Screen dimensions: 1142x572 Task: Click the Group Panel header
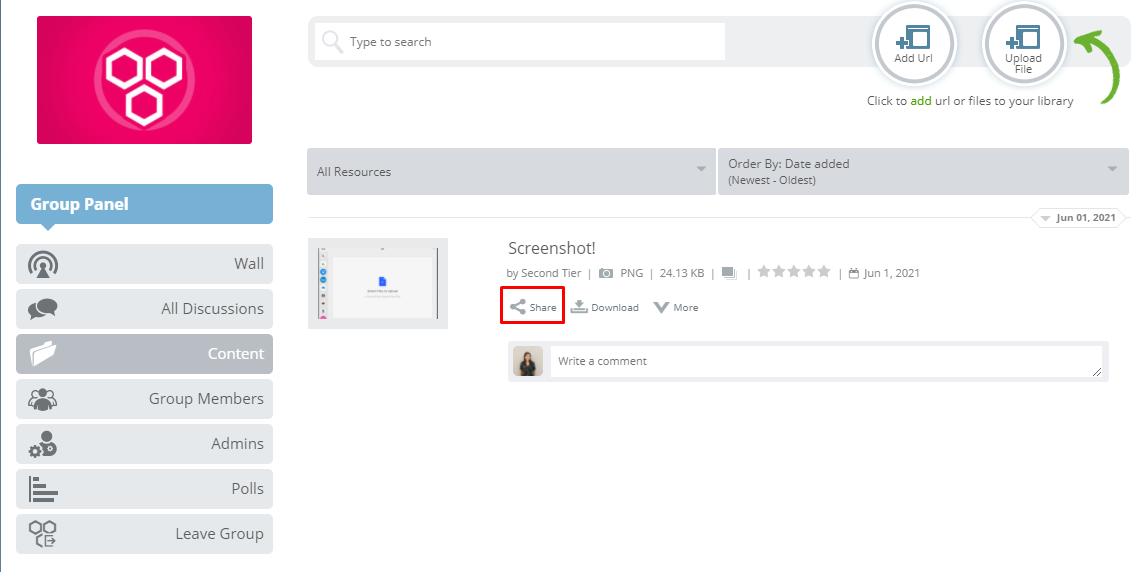(x=144, y=204)
